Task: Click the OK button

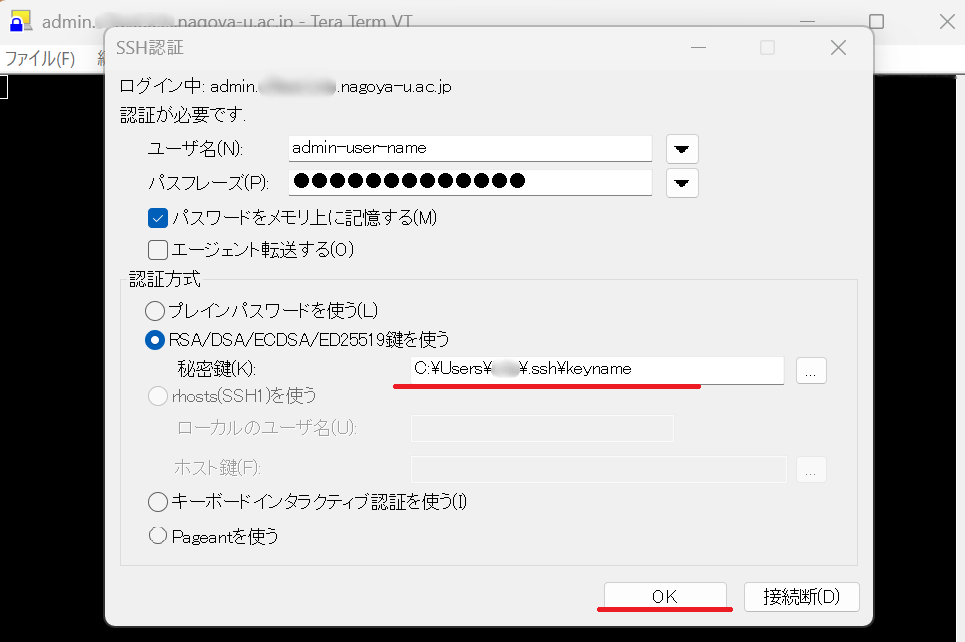Action: [665, 596]
